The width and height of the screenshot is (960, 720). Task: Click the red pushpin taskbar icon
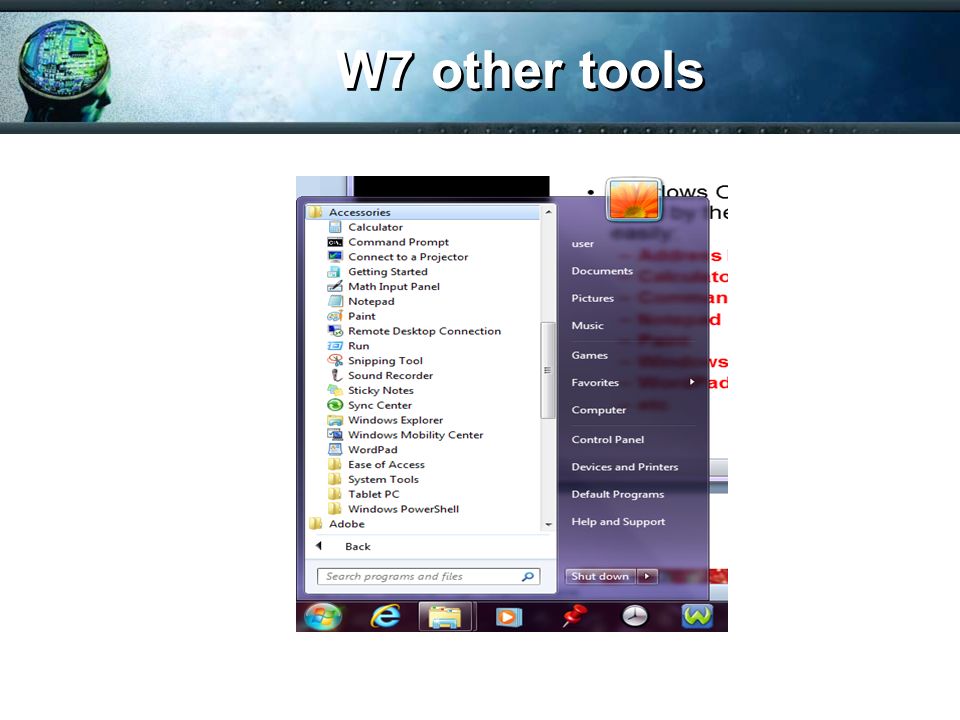point(574,616)
